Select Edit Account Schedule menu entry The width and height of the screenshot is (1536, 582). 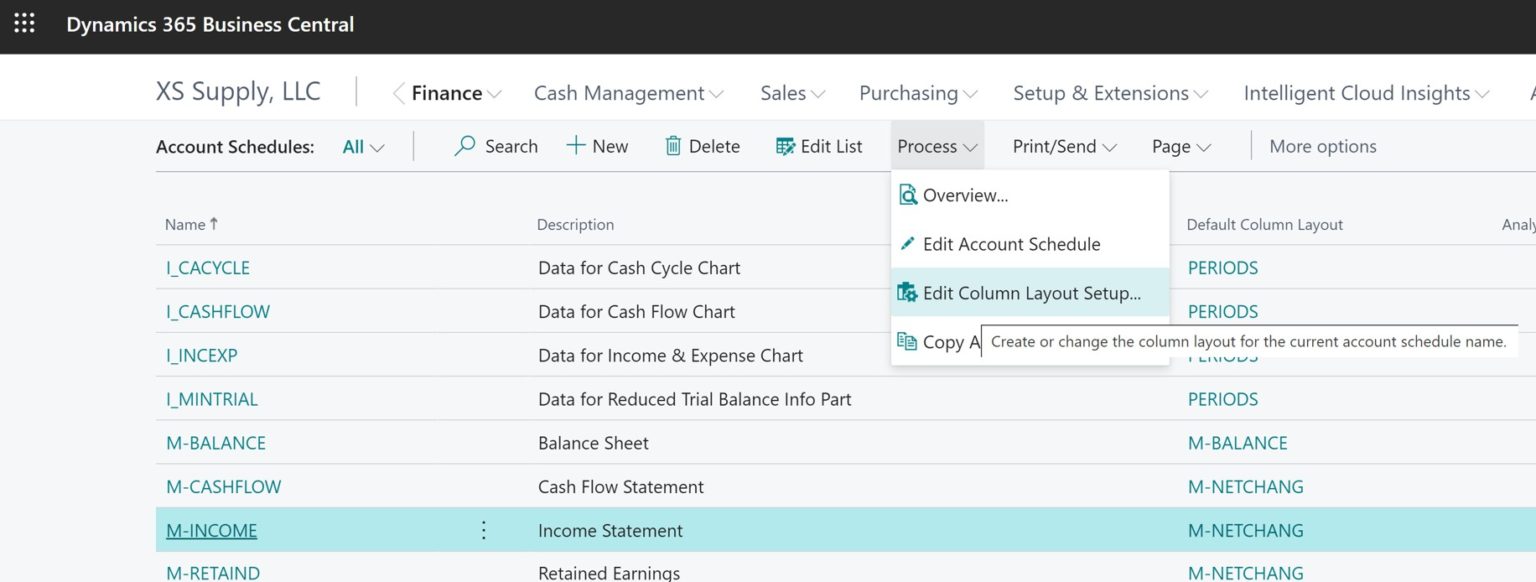[1010, 243]
